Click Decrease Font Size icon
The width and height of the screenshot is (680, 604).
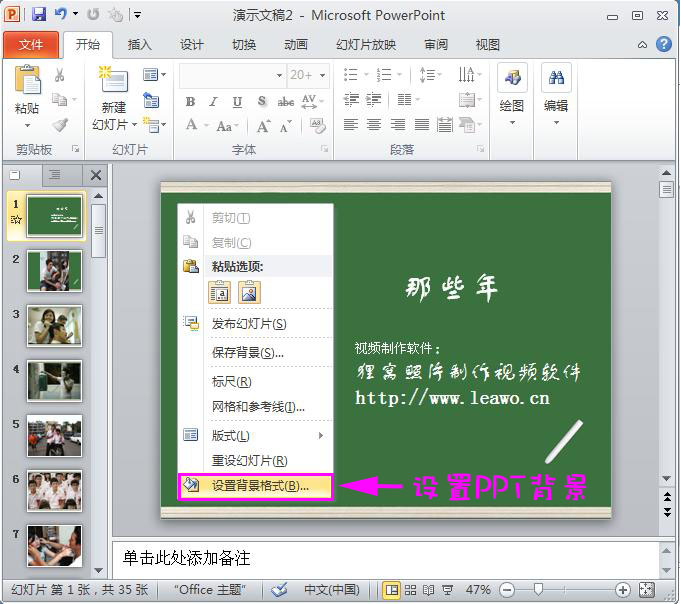pyautogui.click(x=285, y=126)
